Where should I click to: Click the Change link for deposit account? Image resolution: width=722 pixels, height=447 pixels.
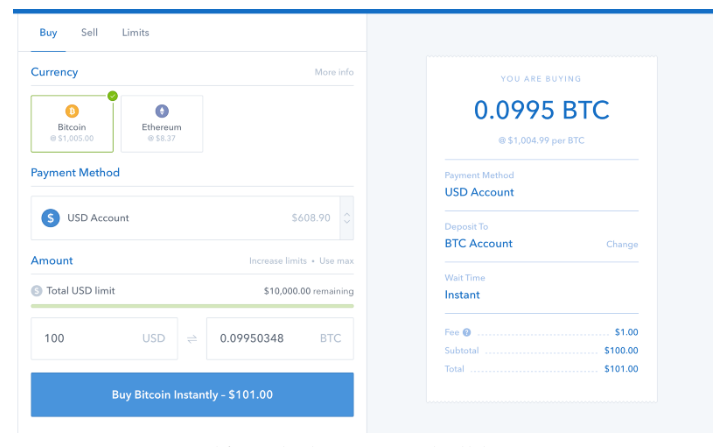pyautogui.click(x=622, y=244)
